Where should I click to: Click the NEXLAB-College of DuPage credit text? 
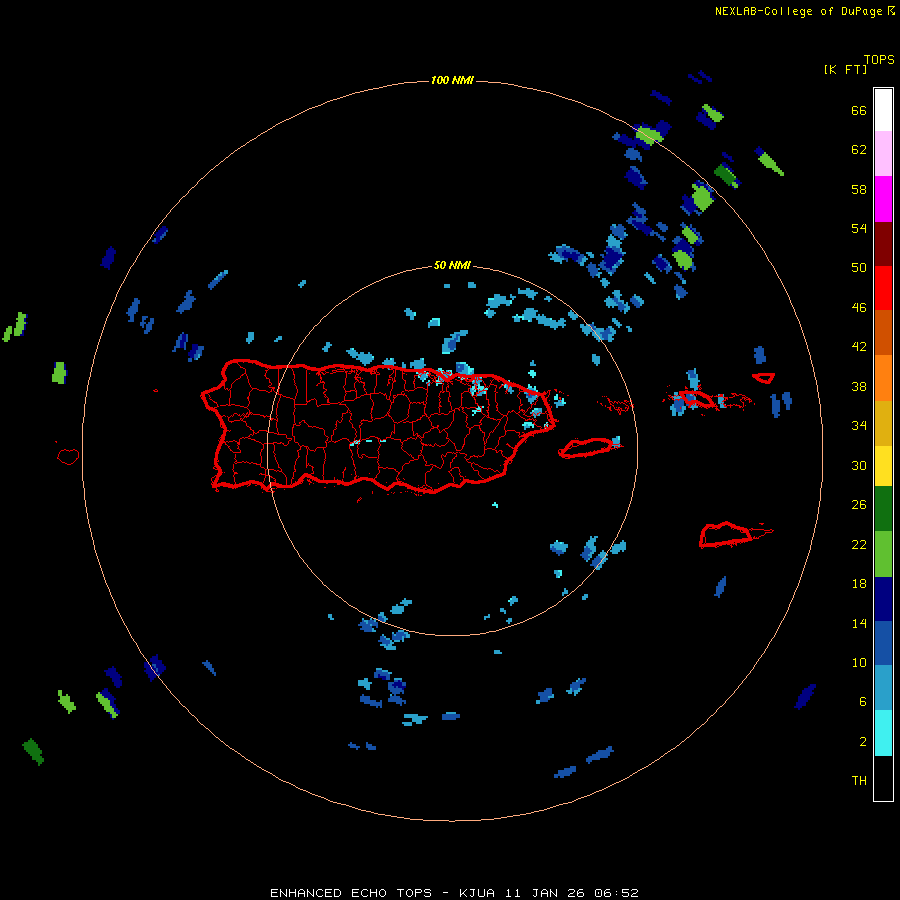[798, 11]
